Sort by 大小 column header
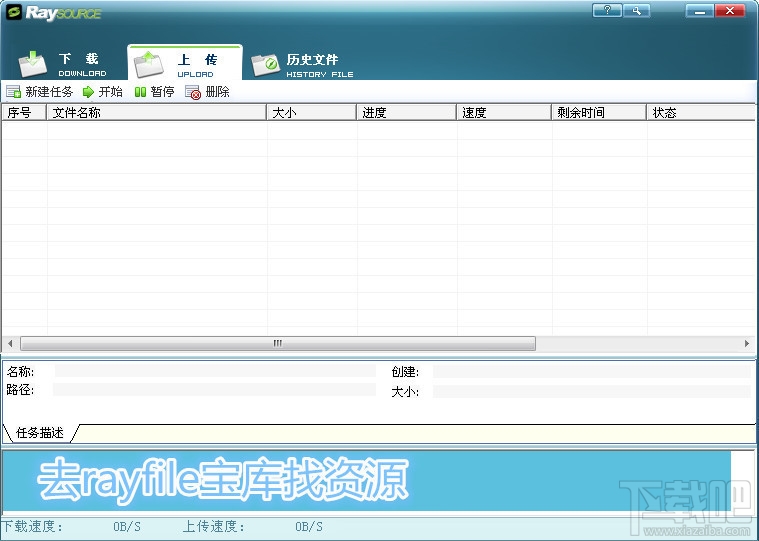The width and height of the screenshot is (759, 541). [x=312, y=112]
